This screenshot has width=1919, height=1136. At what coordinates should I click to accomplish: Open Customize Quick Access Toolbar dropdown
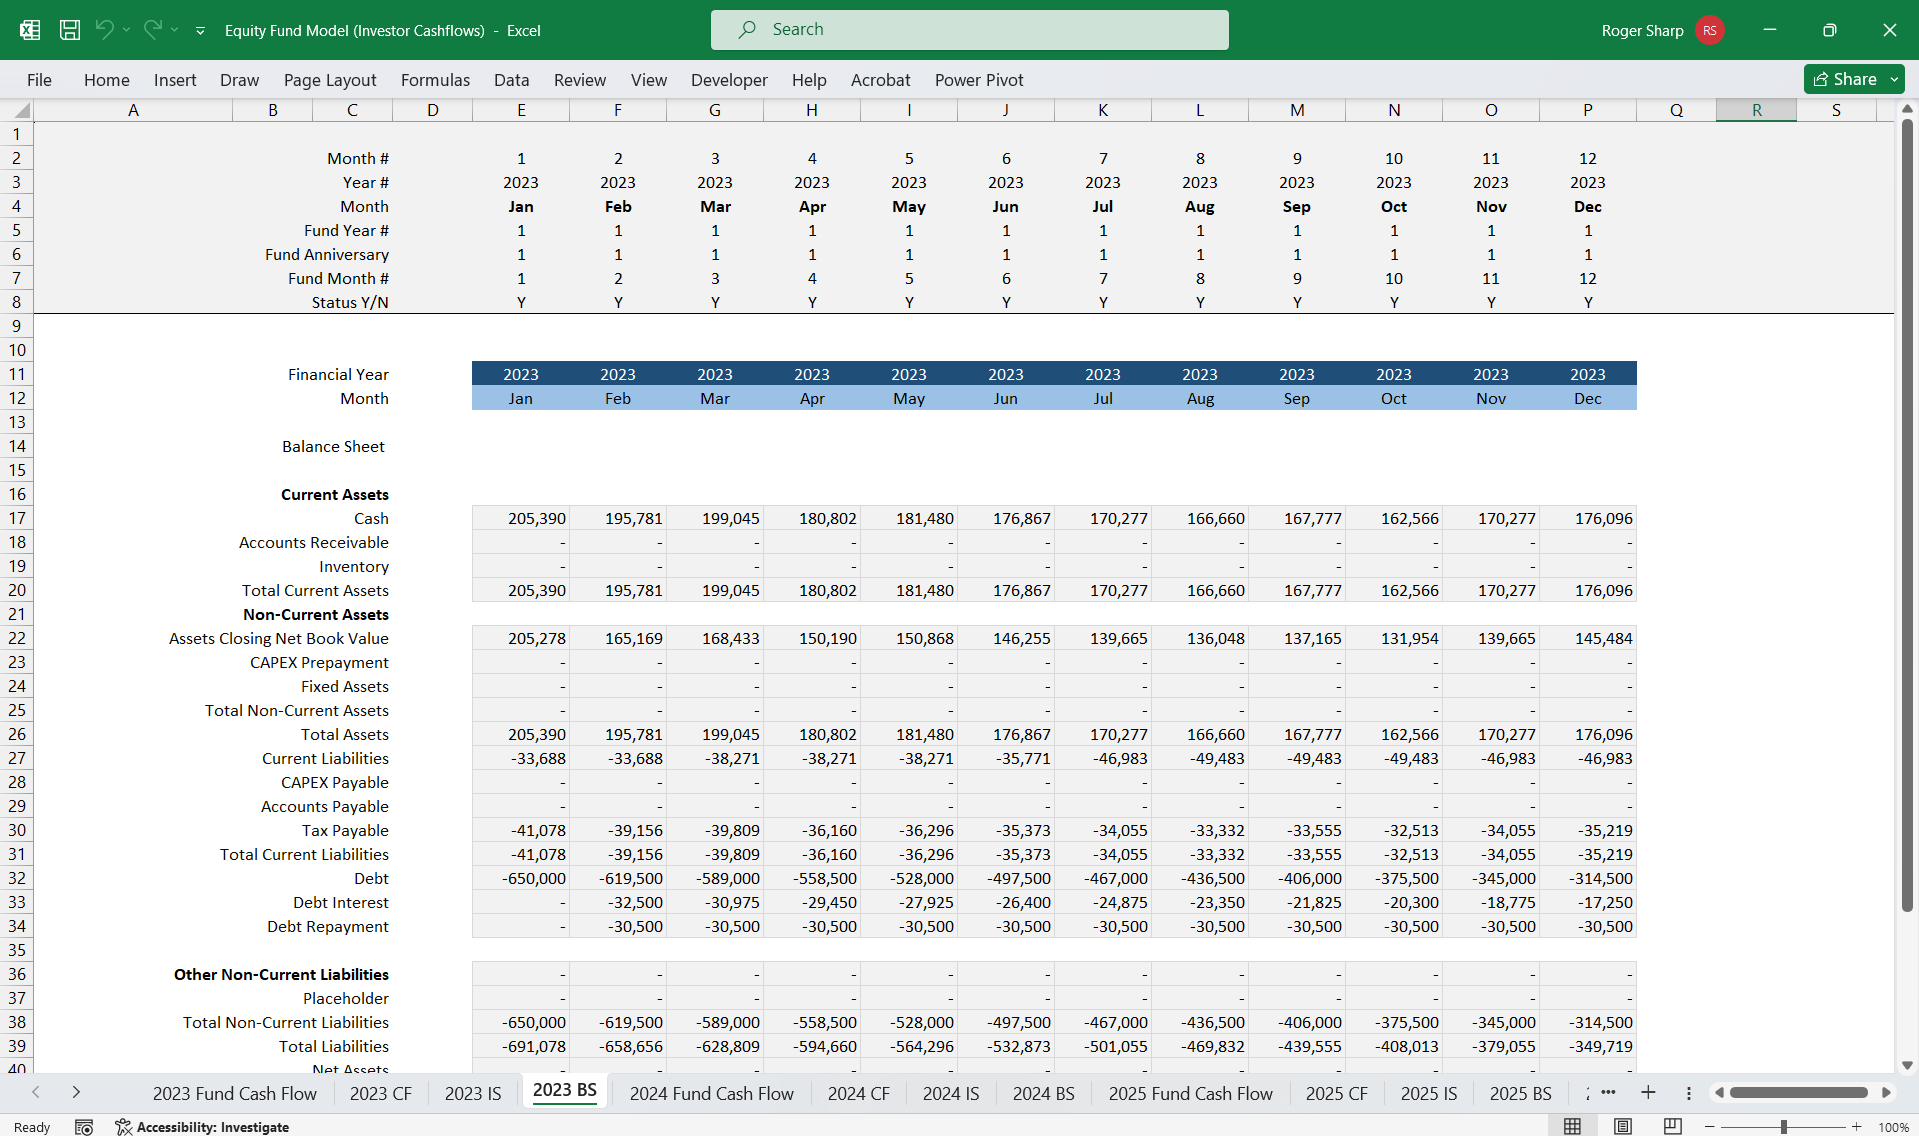(200, 31)
